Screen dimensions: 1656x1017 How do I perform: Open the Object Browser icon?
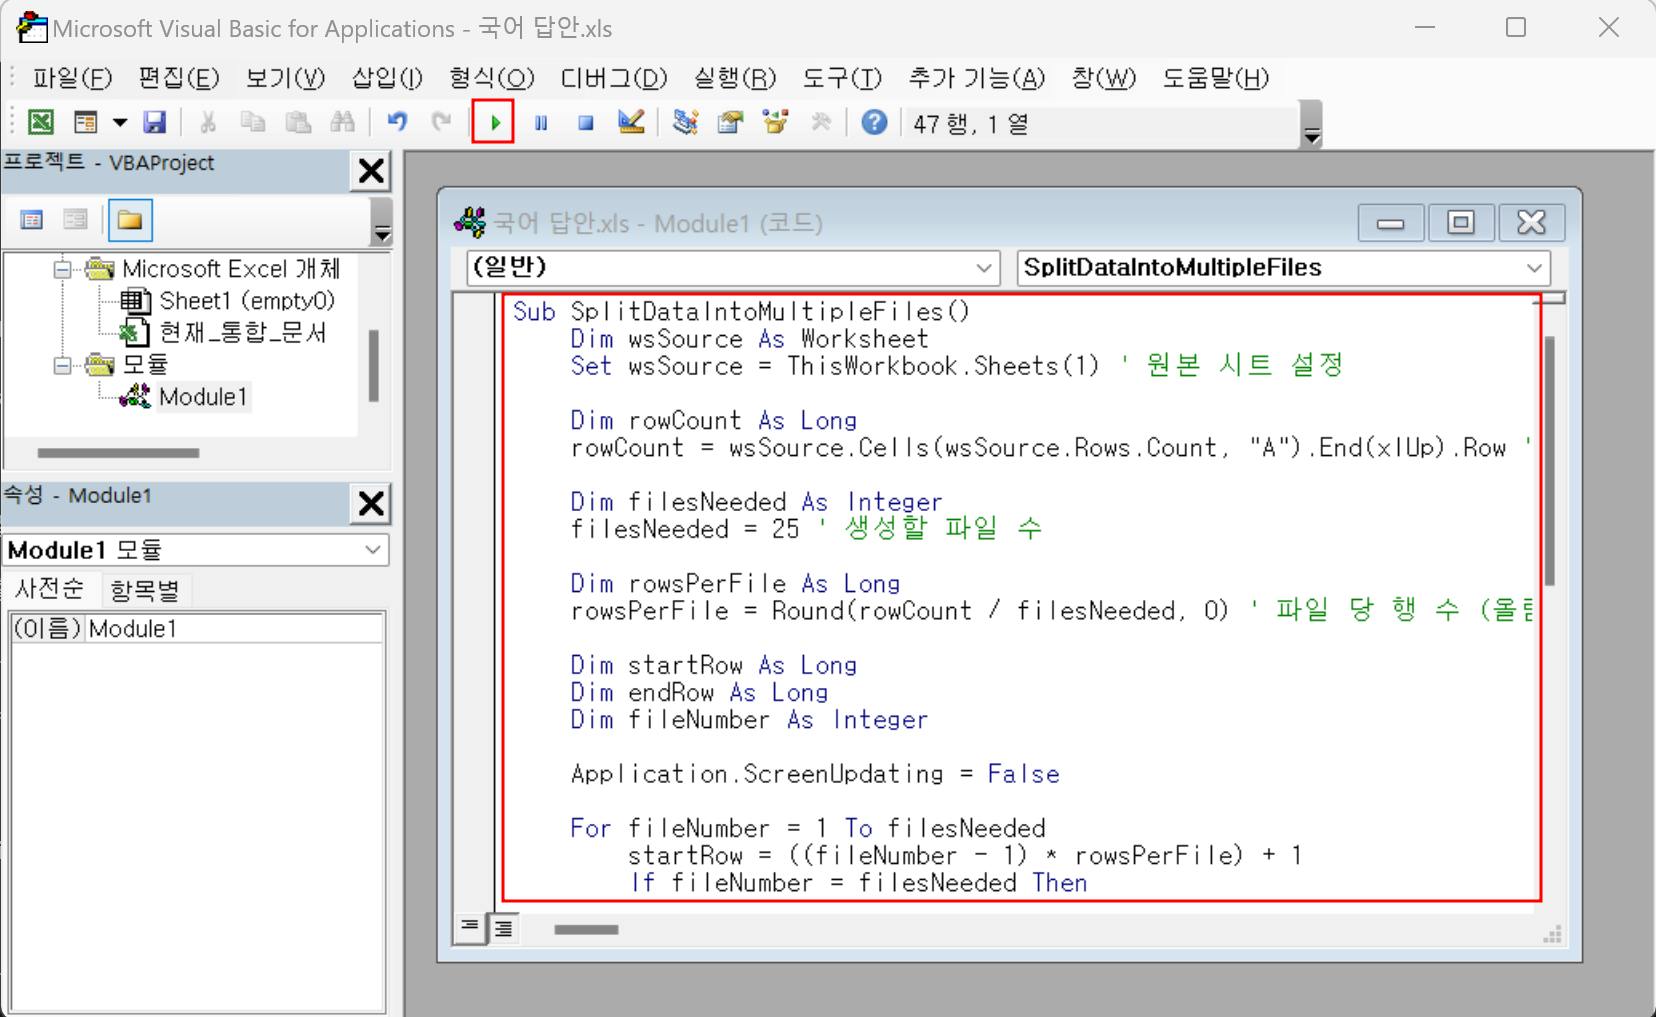coord(775,123)
